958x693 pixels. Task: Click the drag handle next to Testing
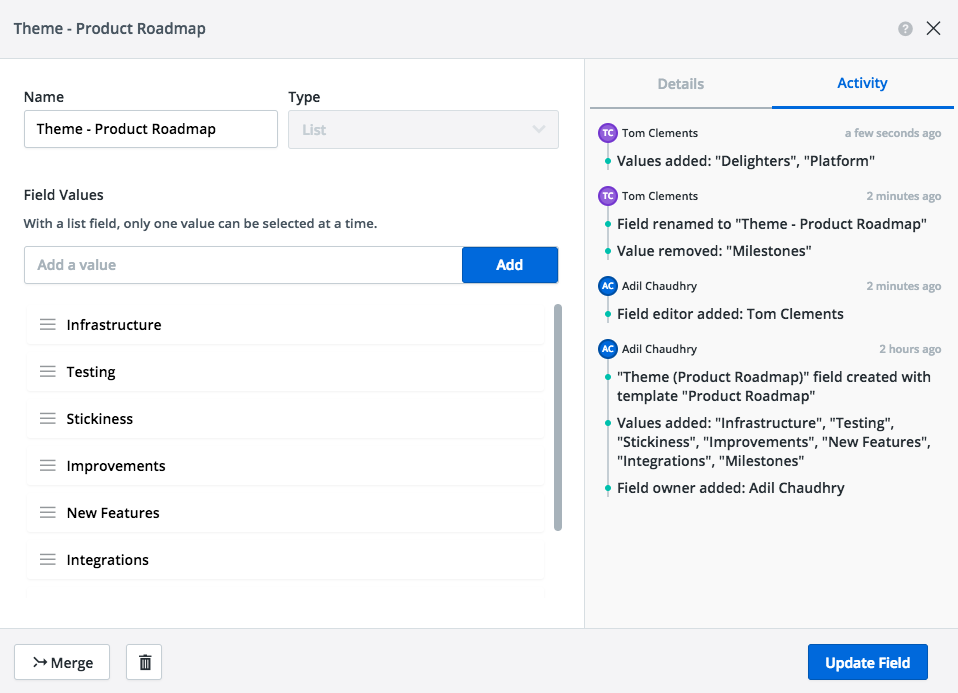47,372
